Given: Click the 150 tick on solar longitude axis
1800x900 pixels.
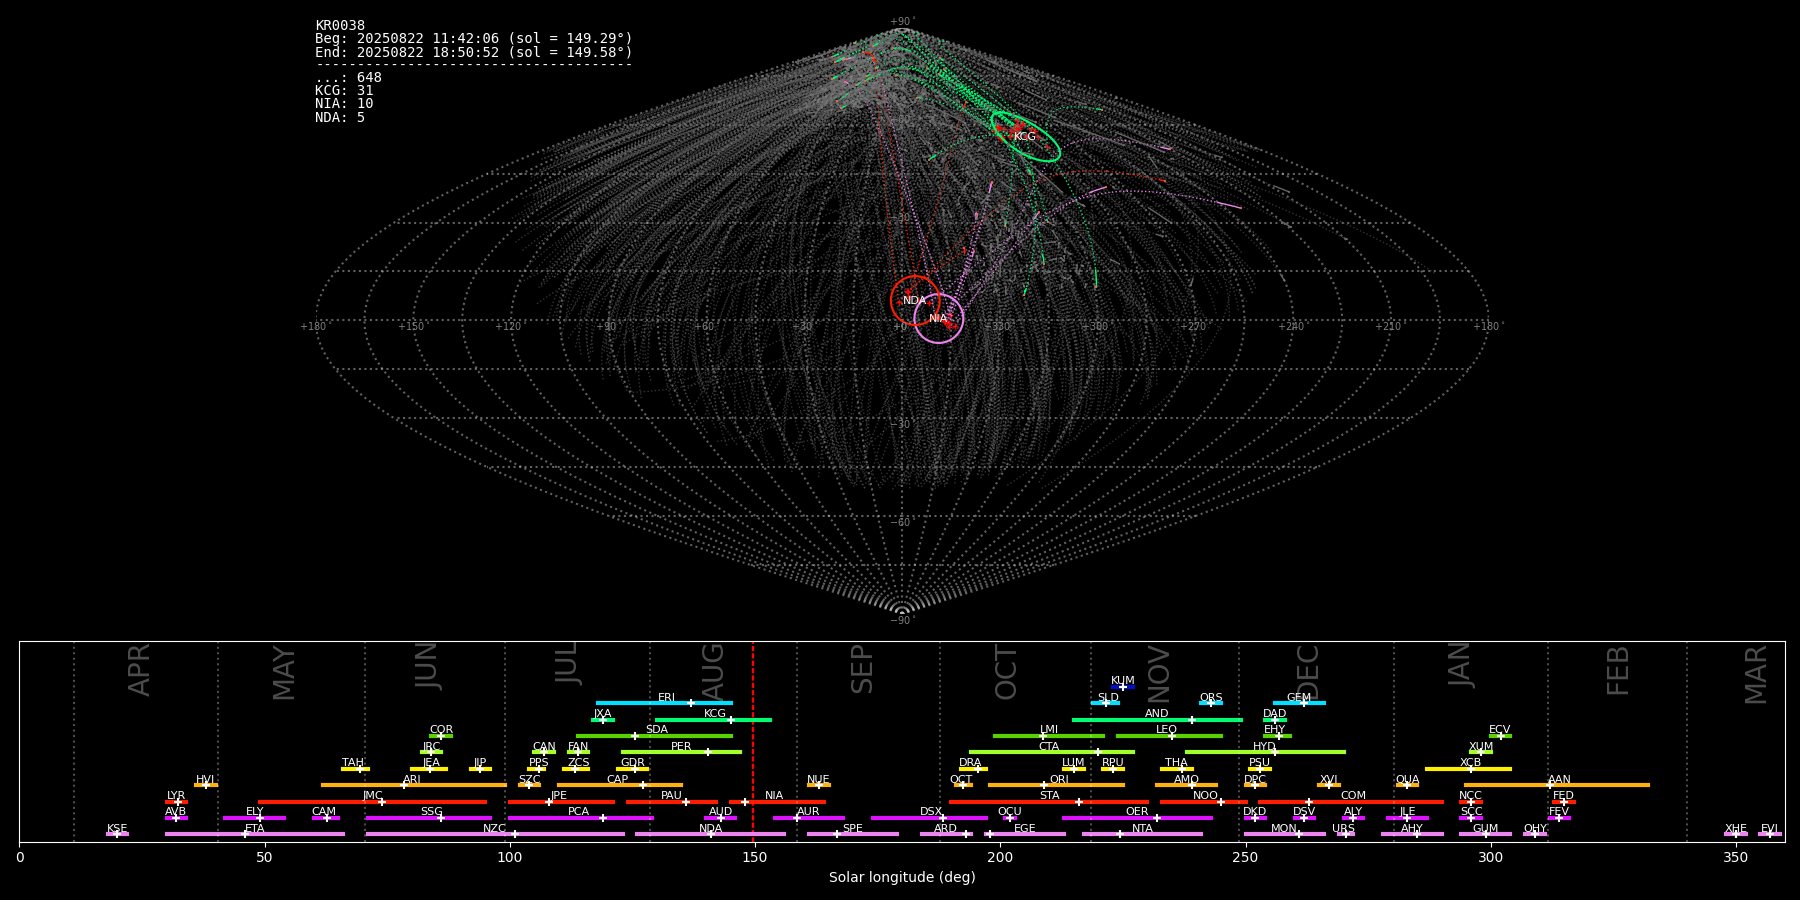Looking at the screenshot, I should [x=754, y=857].
